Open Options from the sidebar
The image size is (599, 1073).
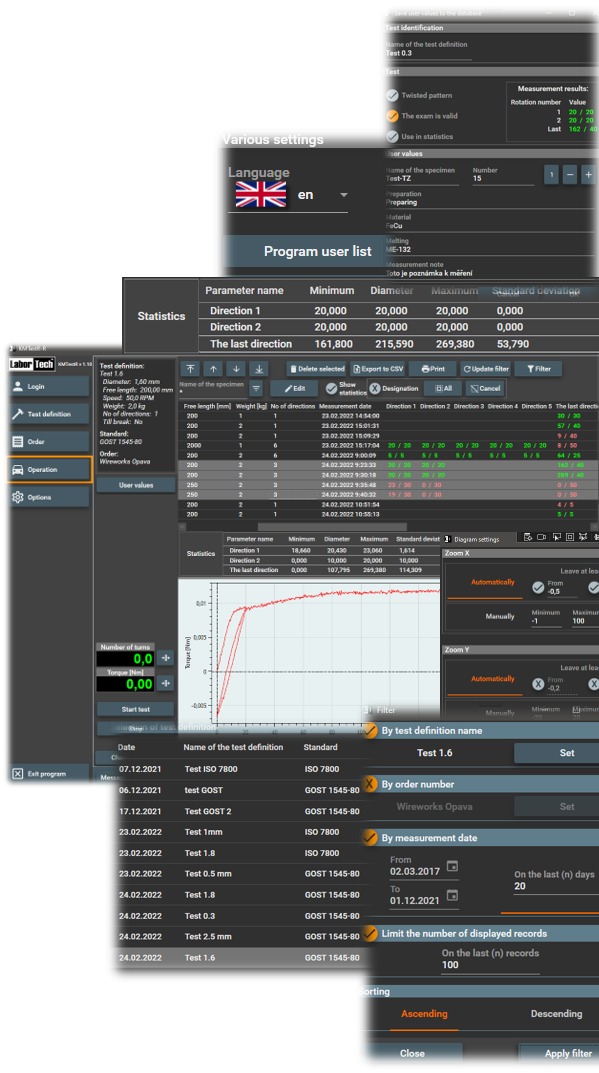pos(49,497)
